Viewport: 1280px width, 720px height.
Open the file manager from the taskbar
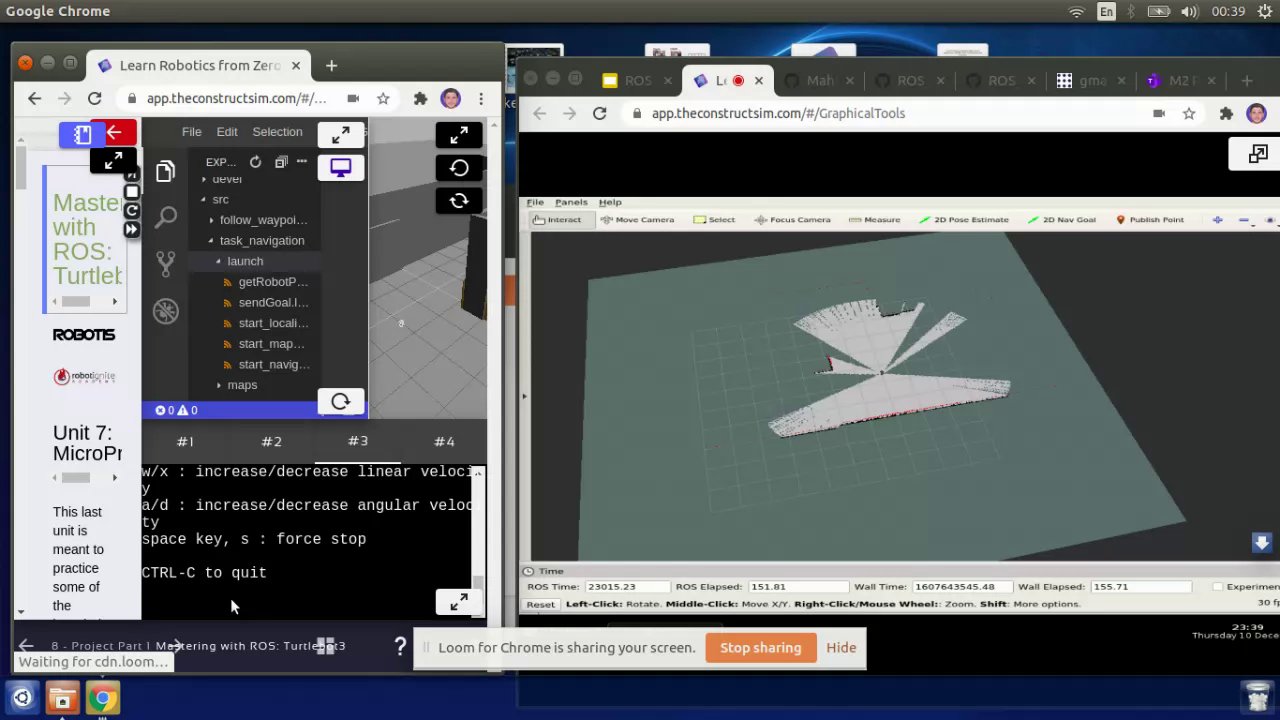tap(62, 697)
